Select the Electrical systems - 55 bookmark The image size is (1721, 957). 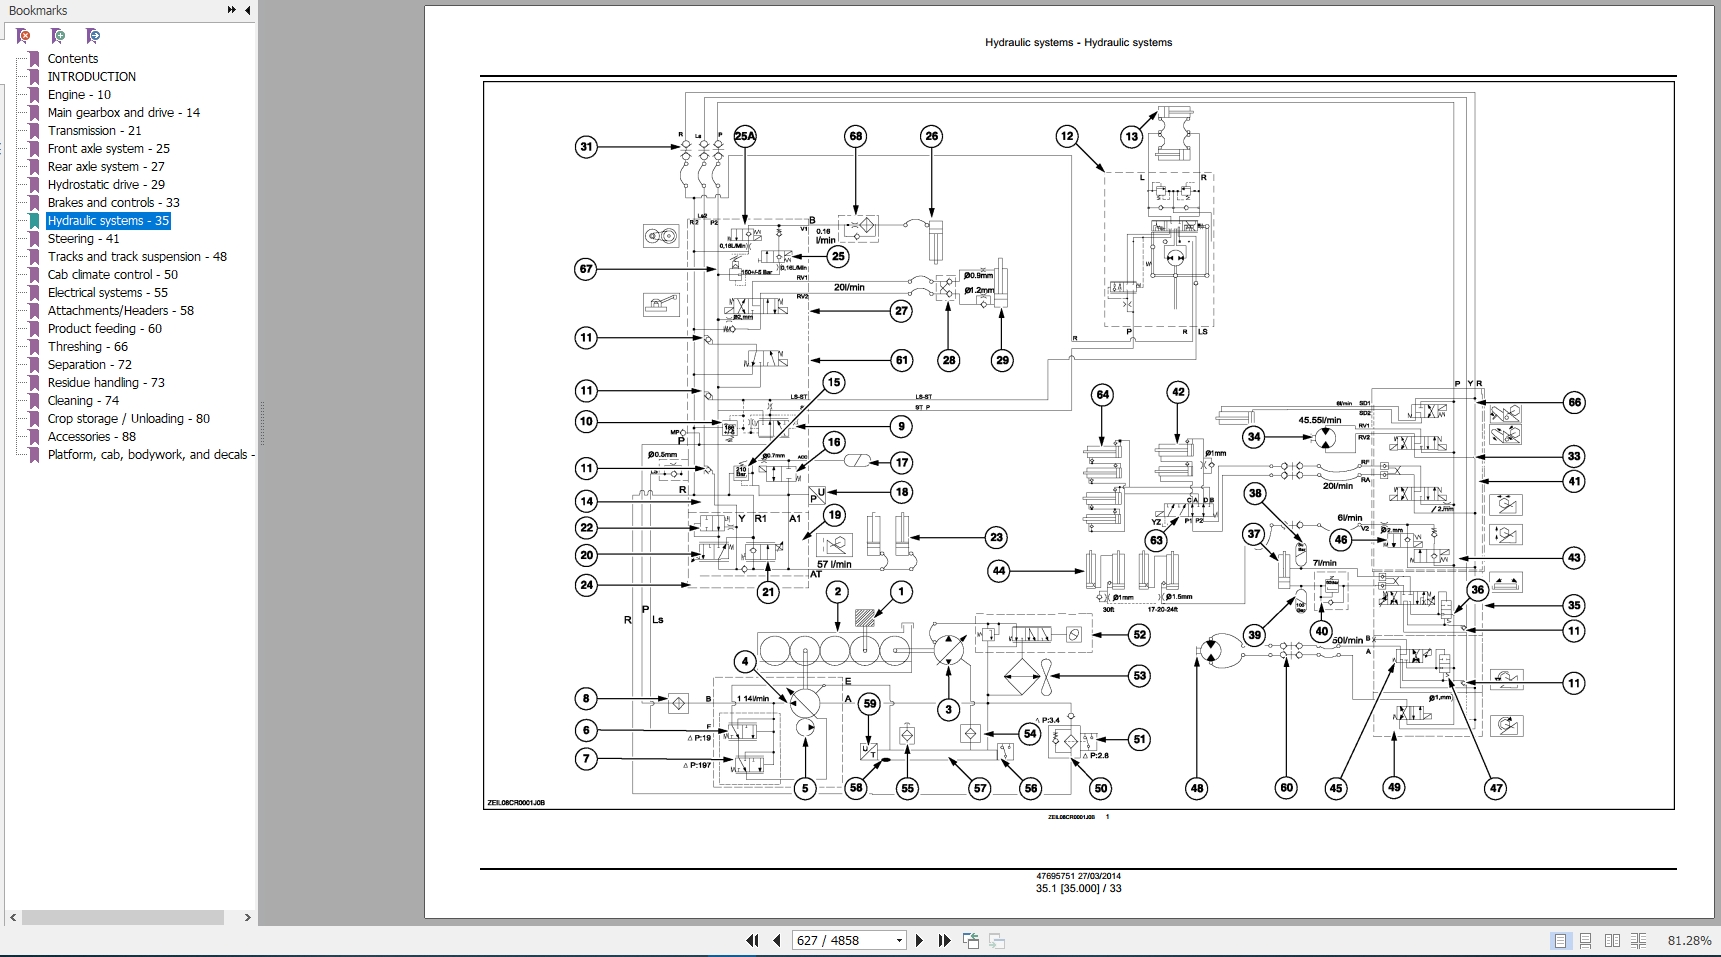[108, 293]
